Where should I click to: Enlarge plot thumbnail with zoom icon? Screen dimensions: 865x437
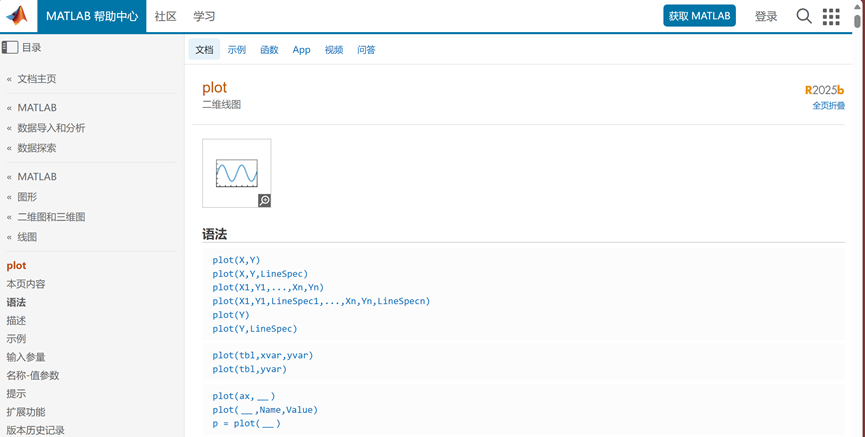coord(264,201)
